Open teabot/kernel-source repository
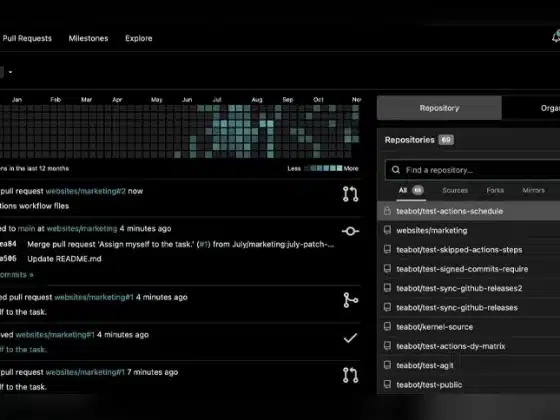The height and width of the screenshot is (420, 560). click(x=434, y=327)
